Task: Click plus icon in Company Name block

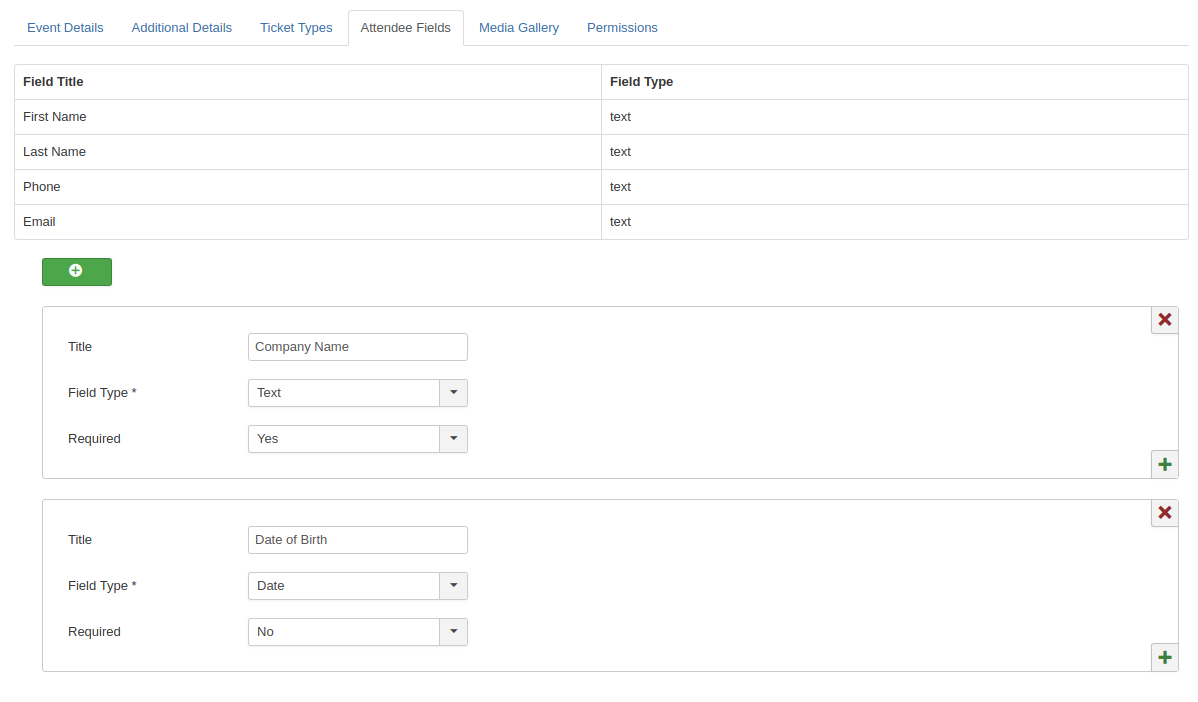Action: (x=1164, y=464)
